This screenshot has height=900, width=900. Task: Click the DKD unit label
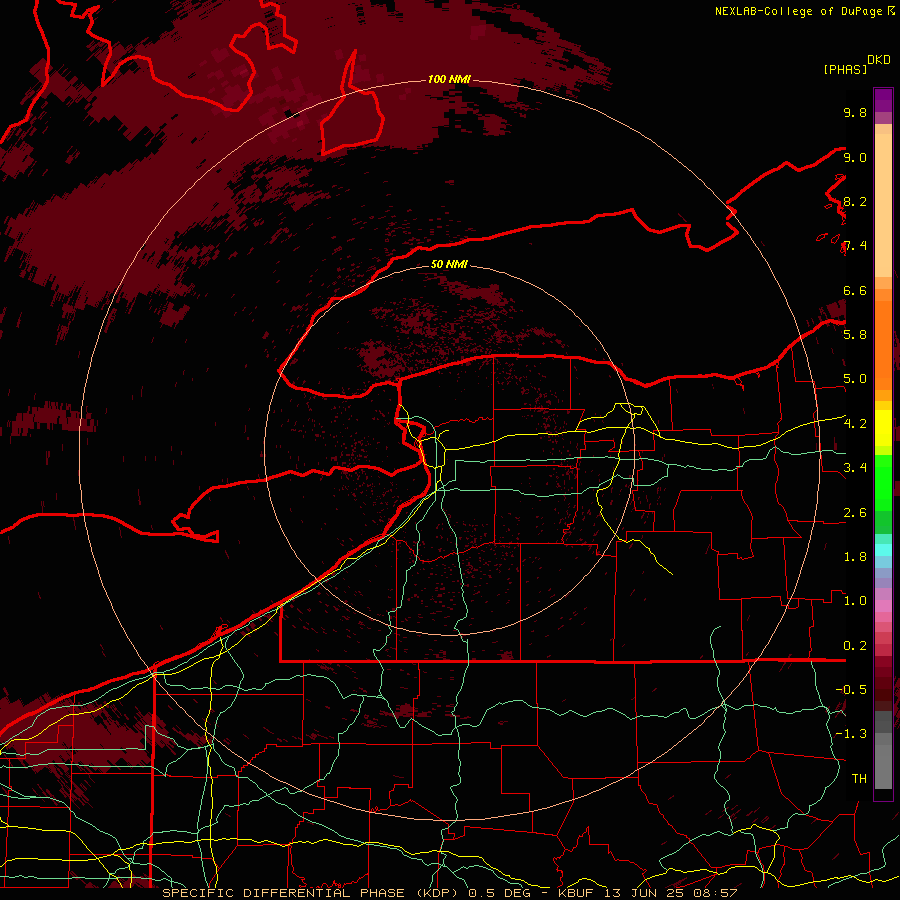[x=879, y=60]
